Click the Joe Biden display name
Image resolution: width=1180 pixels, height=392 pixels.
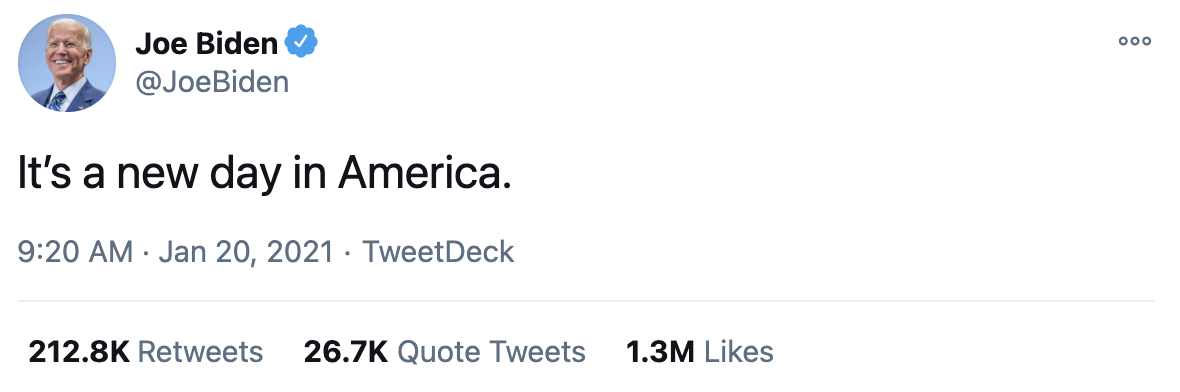[206, 44]
